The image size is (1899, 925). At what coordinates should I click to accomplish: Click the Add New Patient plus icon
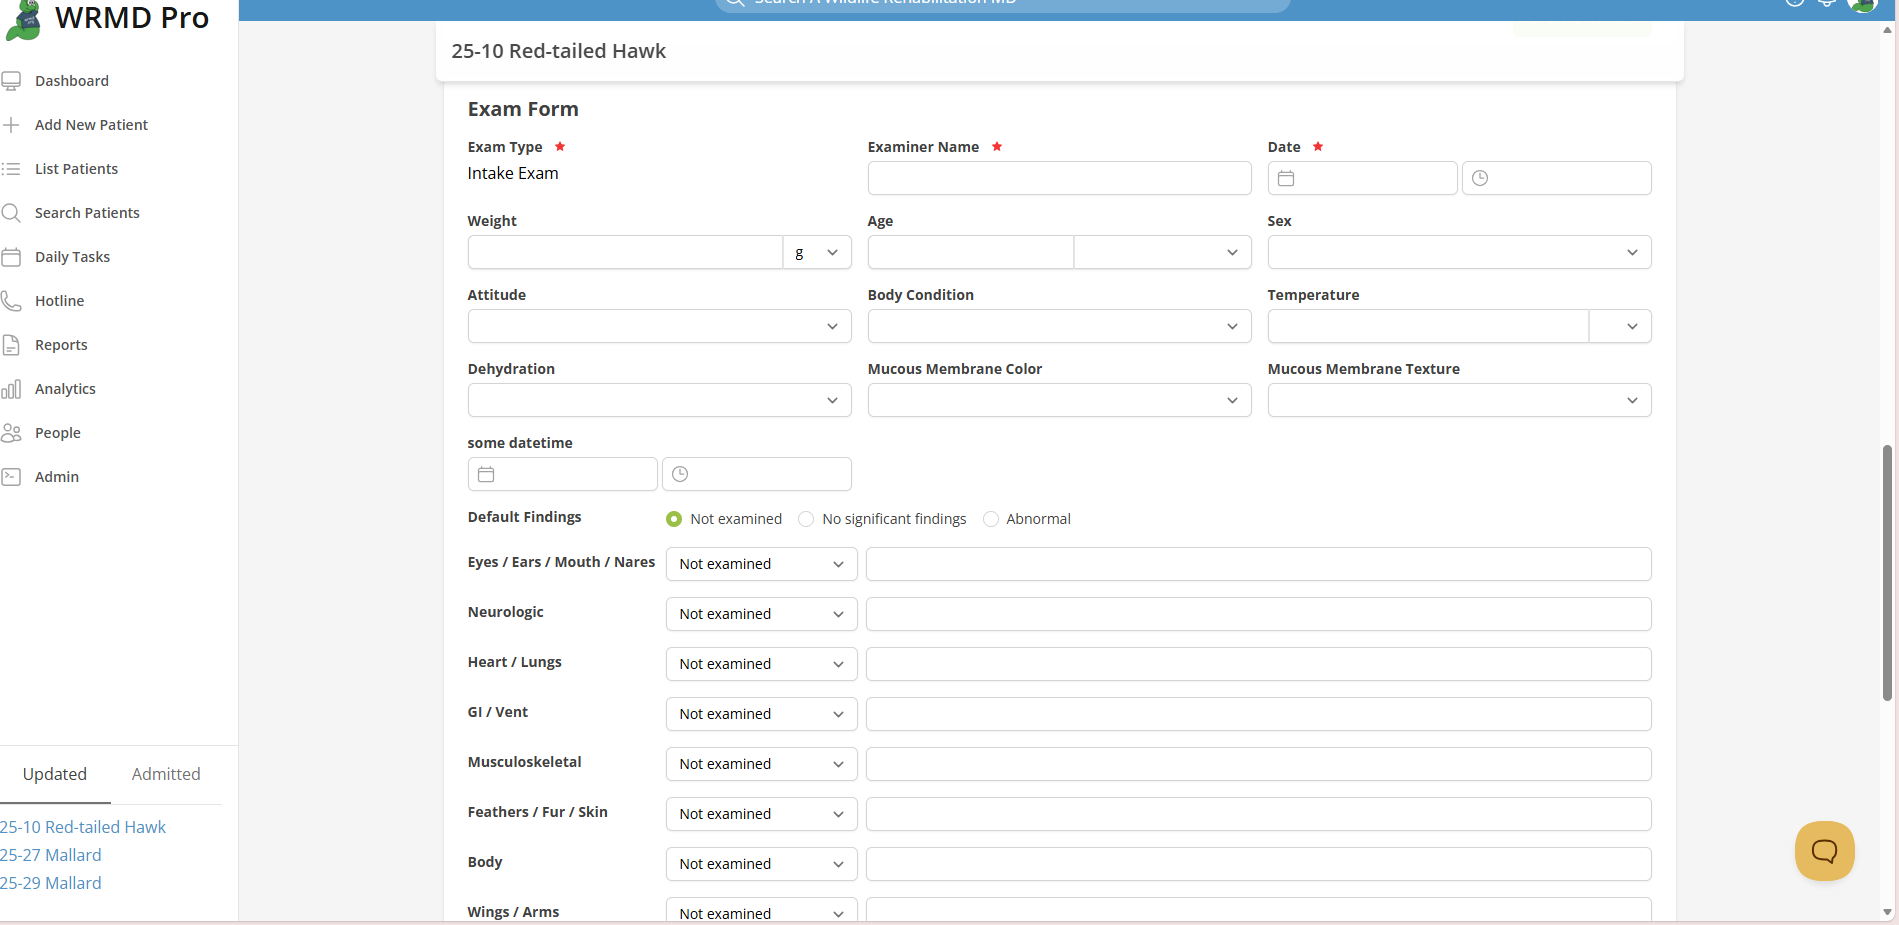[x=11, y=125]
